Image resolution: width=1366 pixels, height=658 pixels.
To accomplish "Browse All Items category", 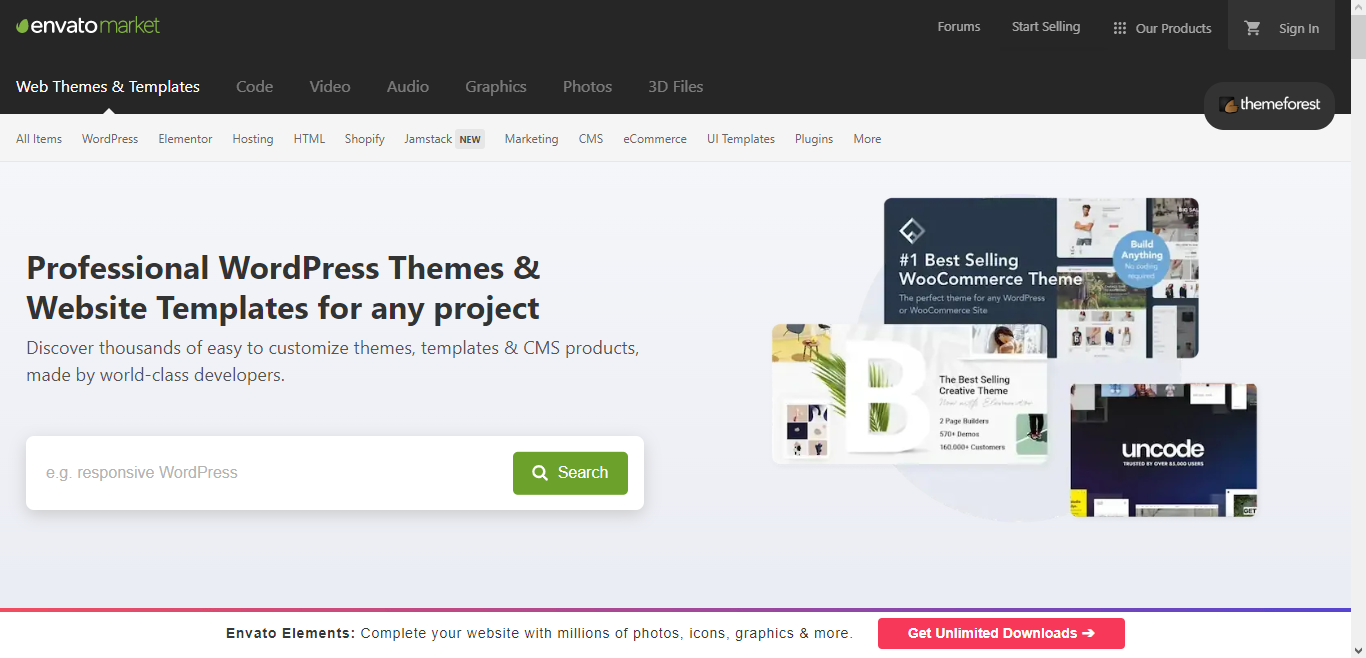I will [x=38, y=139].
